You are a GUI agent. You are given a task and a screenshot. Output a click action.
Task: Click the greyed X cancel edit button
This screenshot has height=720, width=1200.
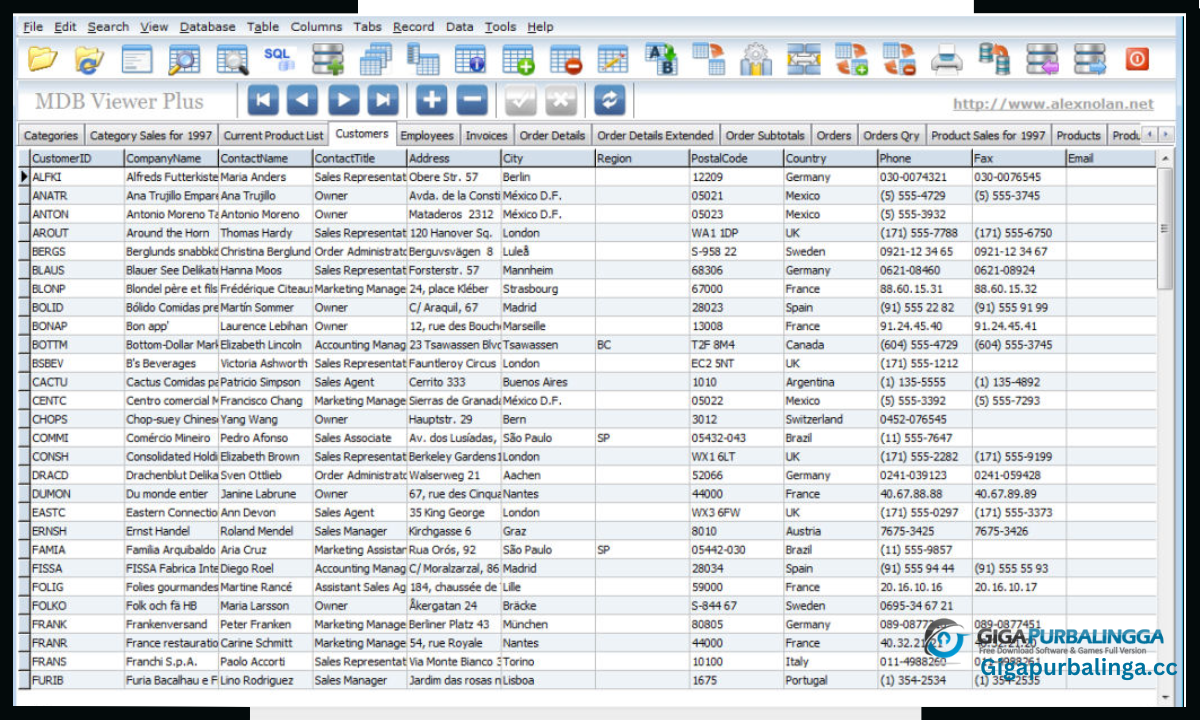click(561, 101)
